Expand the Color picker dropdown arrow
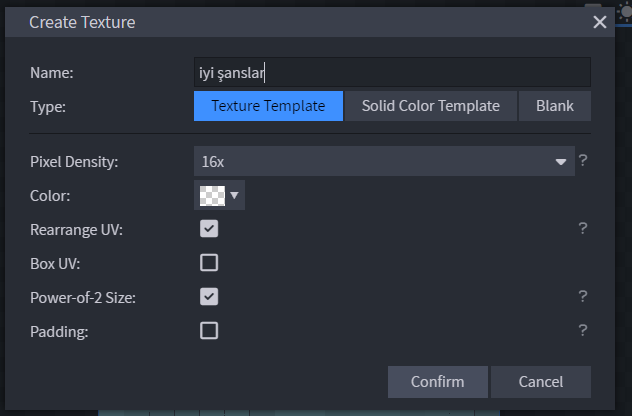The image size is (632, 416). point(235,195)
